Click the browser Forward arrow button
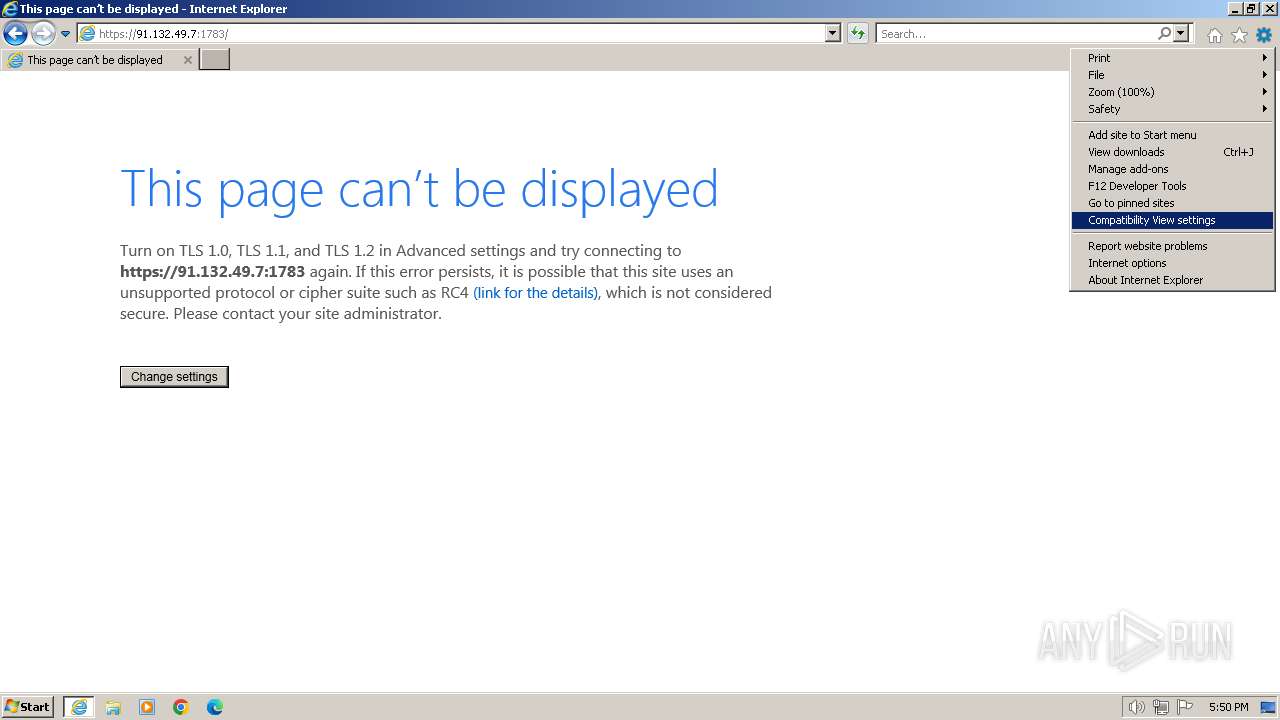This screenshot has height=720, width=1280. pos(43,34)
